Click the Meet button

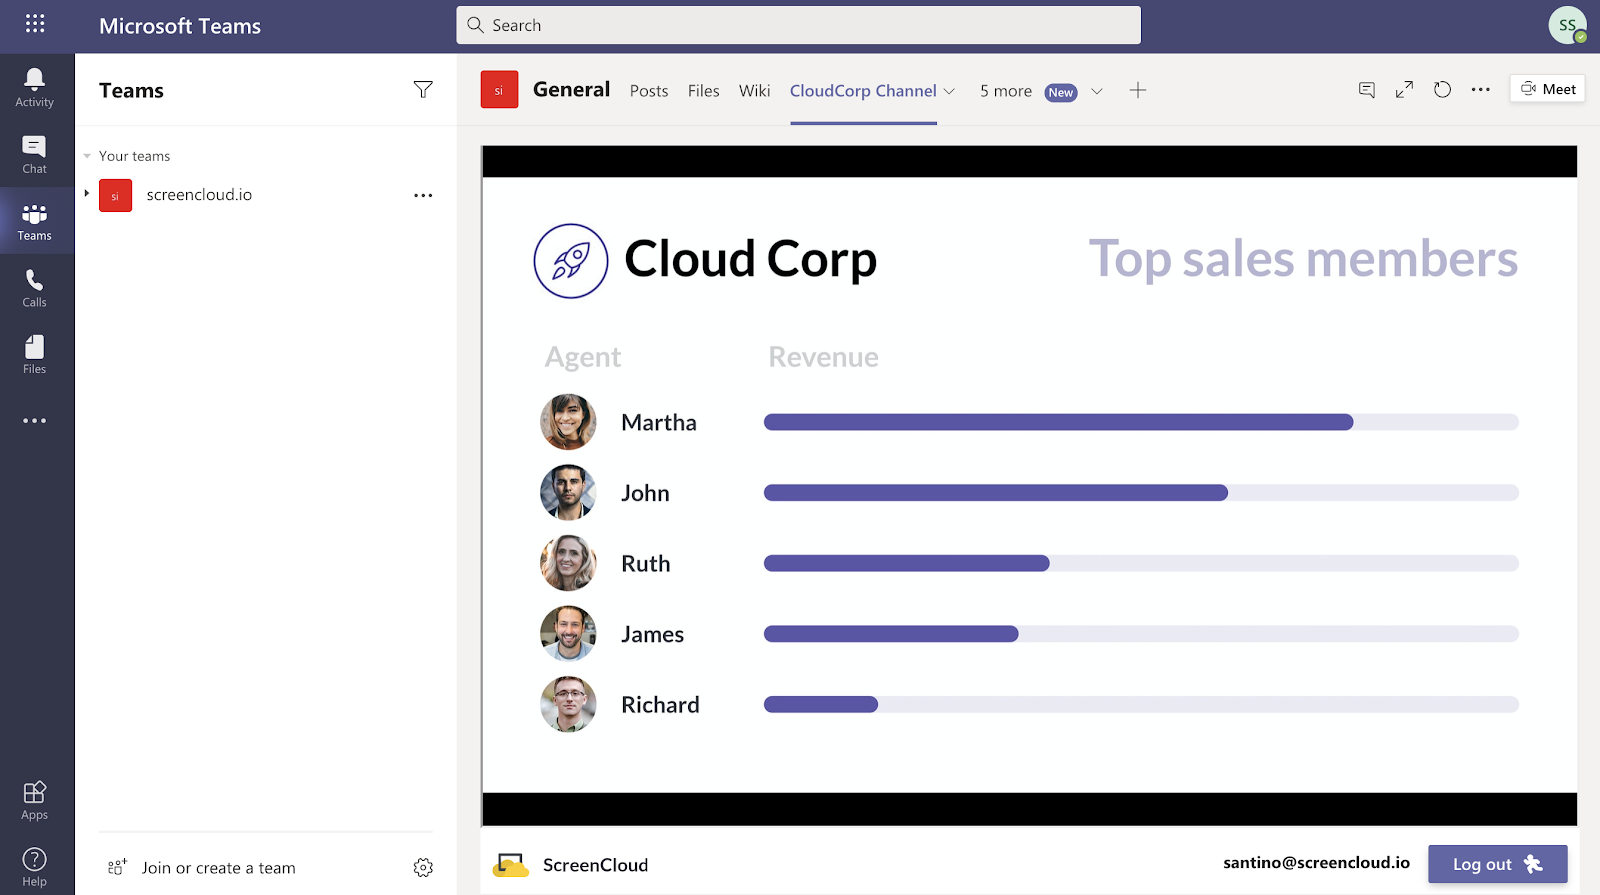1548,89
